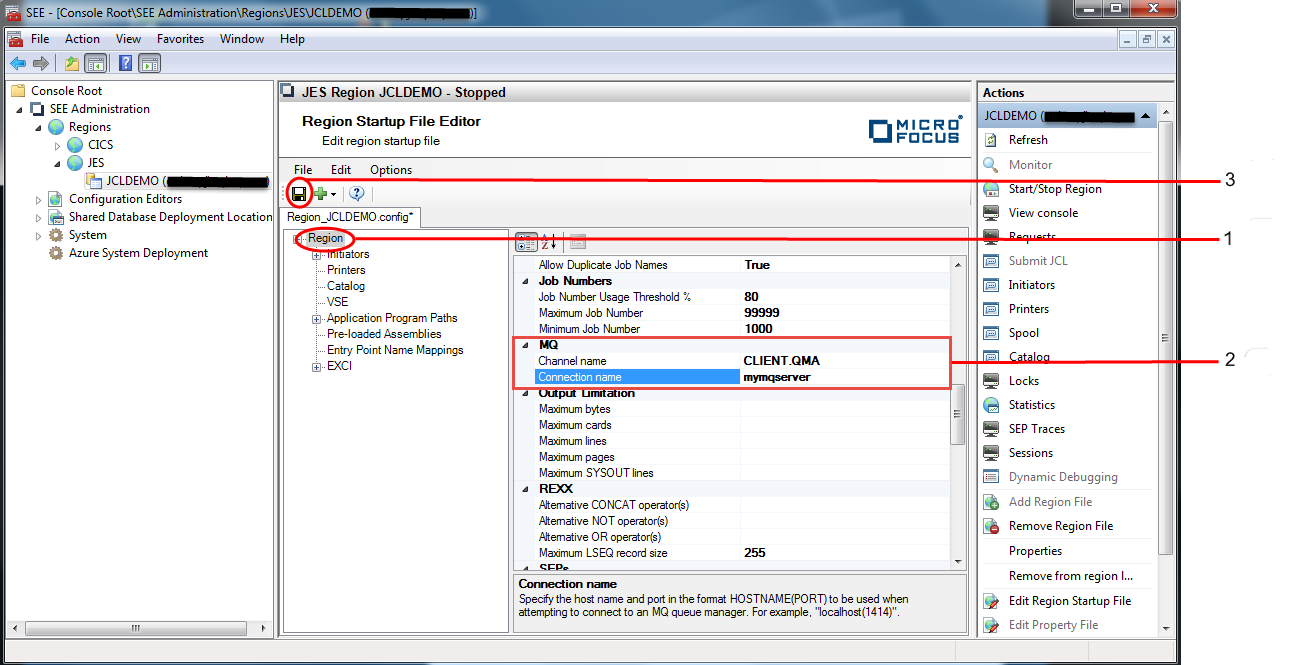The width and height of the screenshot is (1289, 665).
Task: Expand the Application Program Paths node
Action: tap(317, 319)
